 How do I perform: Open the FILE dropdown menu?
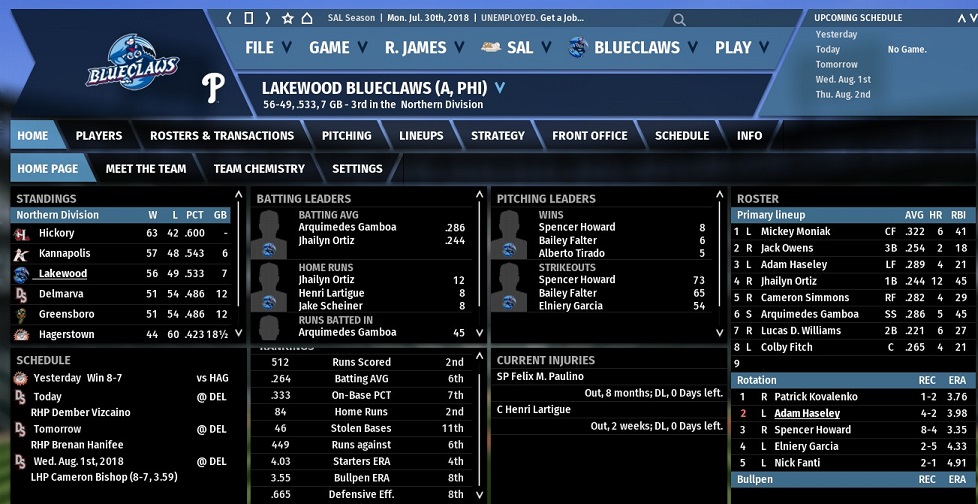click(268, 47)
